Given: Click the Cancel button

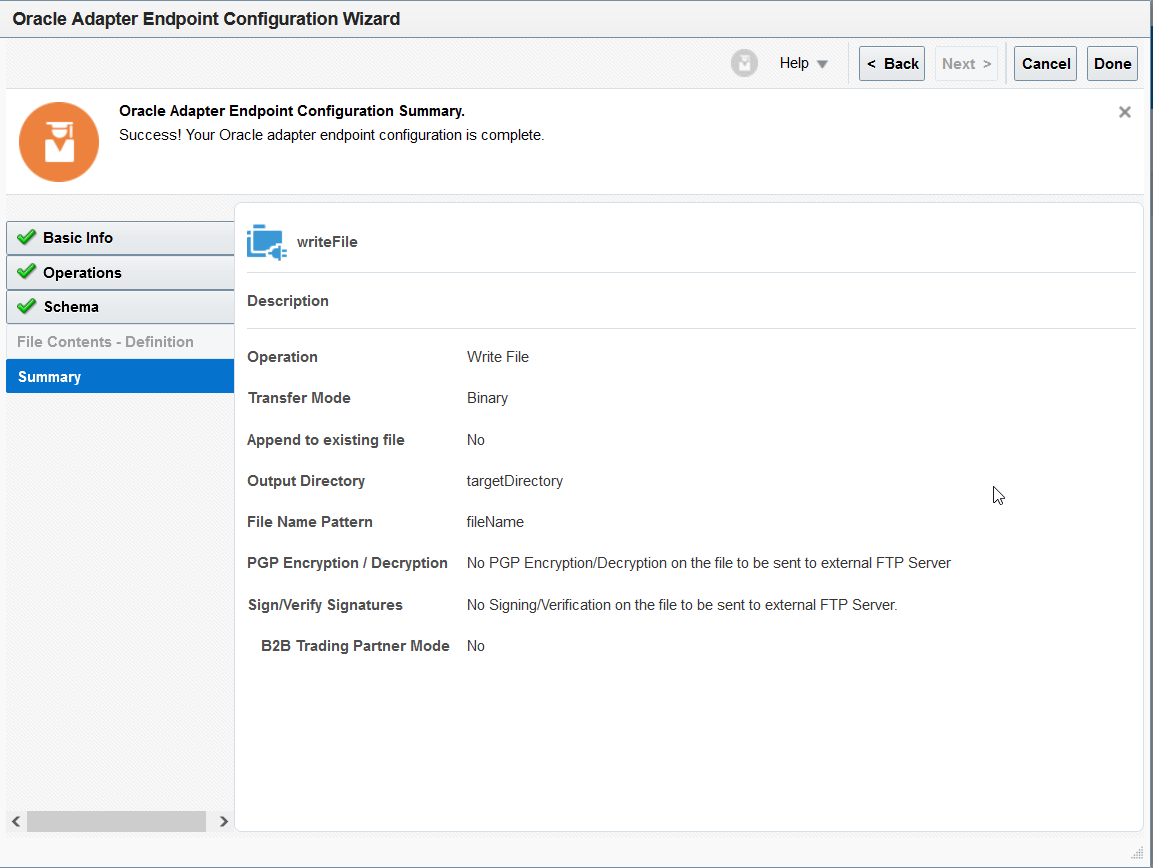Looking at the screenshot, I should coord(1045,63).
